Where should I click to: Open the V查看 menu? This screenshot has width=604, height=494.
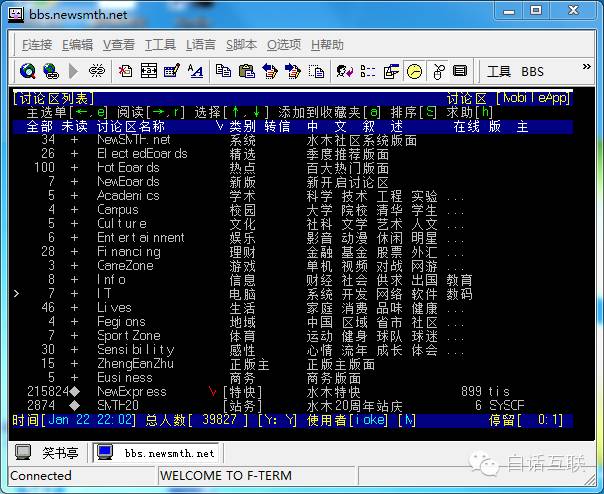[119, 45]
